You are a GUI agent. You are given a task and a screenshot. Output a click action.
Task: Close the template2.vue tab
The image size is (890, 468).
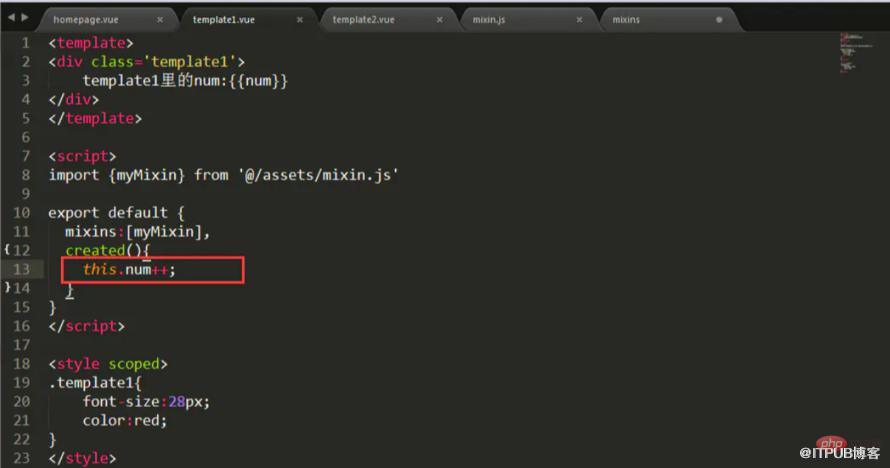(439, 19)
